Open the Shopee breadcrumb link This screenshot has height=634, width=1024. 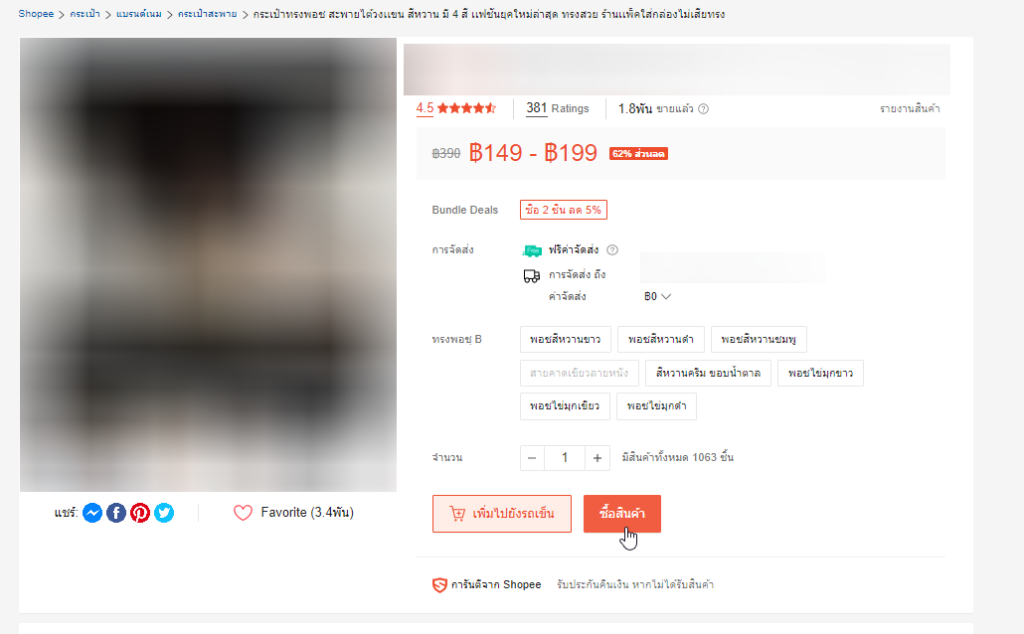click(x=36, y=14)
